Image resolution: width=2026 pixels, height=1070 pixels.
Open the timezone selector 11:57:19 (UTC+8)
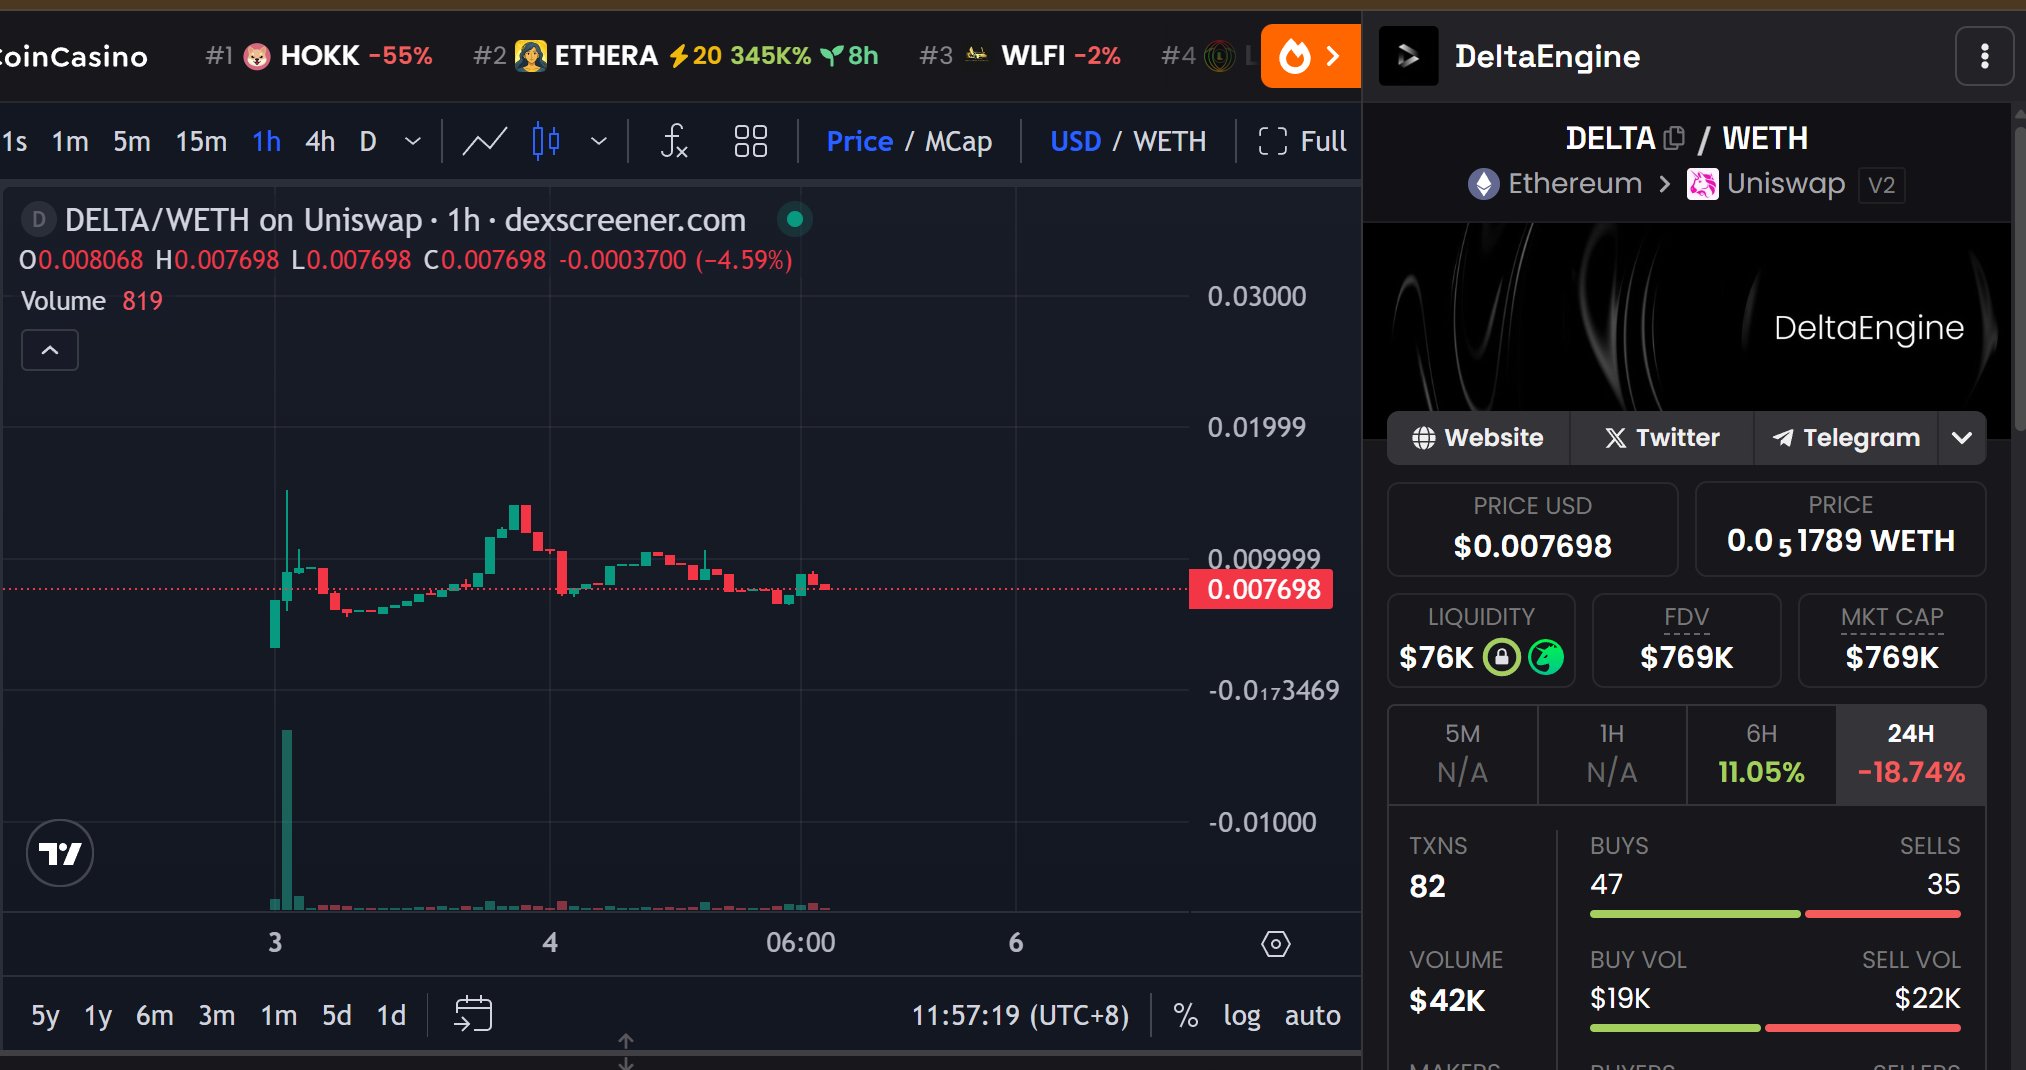click(x=1020, y=1015)
